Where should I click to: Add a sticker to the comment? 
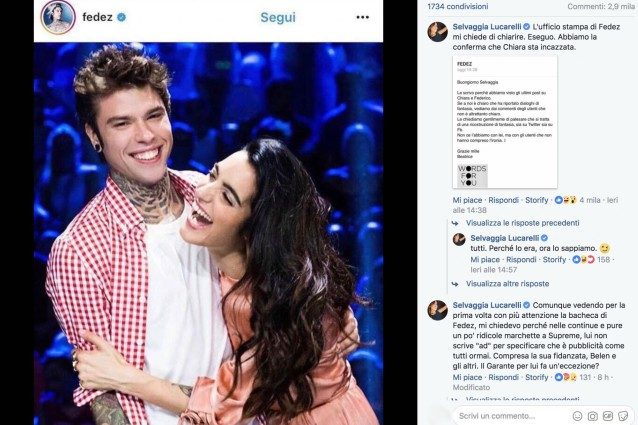coord(623,416)
